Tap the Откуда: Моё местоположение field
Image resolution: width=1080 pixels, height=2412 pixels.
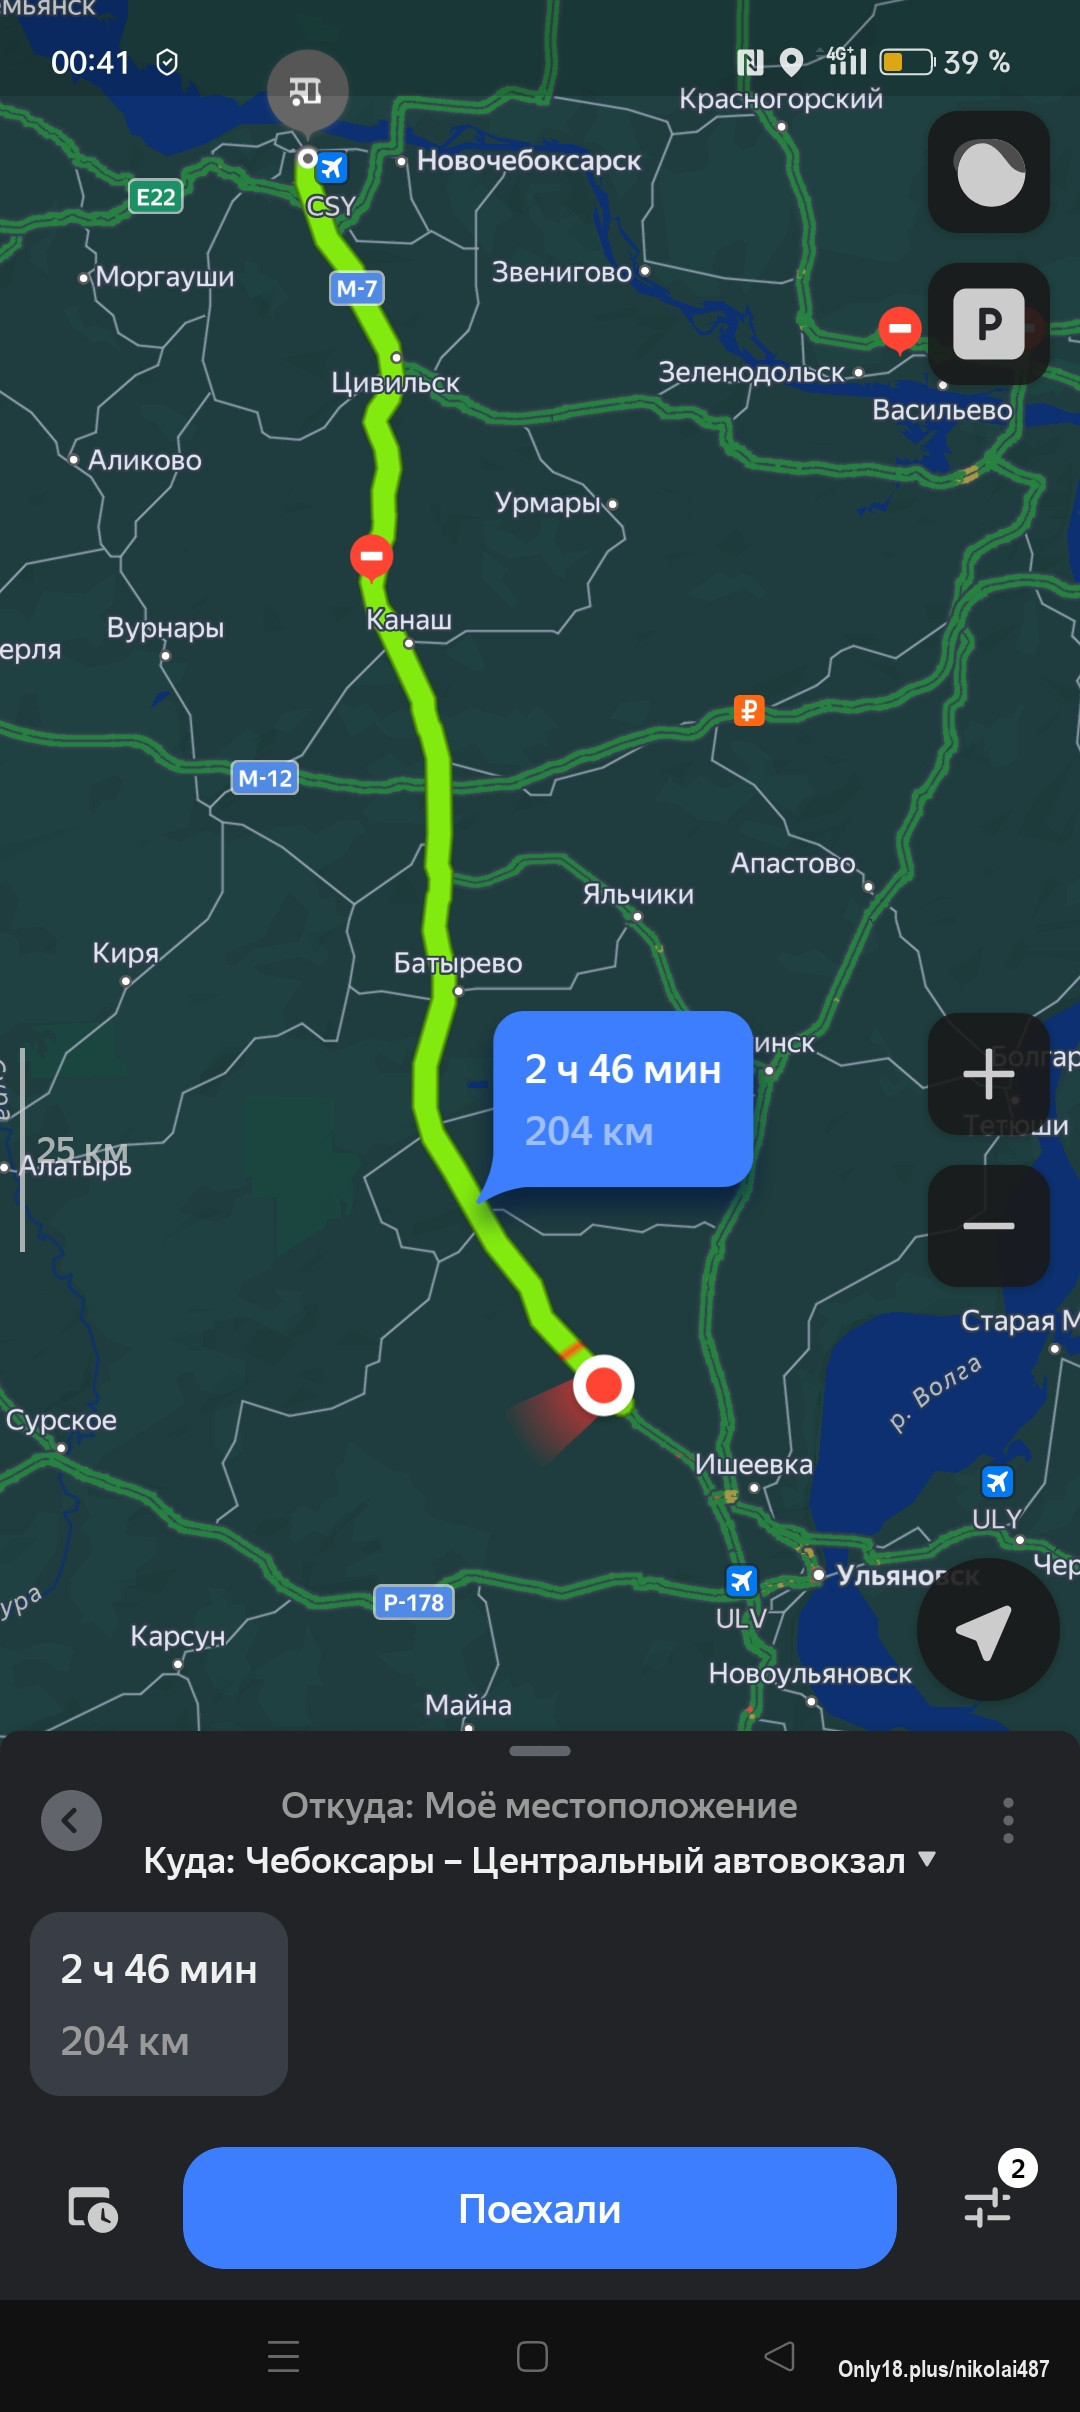[x=539, y=1806]
